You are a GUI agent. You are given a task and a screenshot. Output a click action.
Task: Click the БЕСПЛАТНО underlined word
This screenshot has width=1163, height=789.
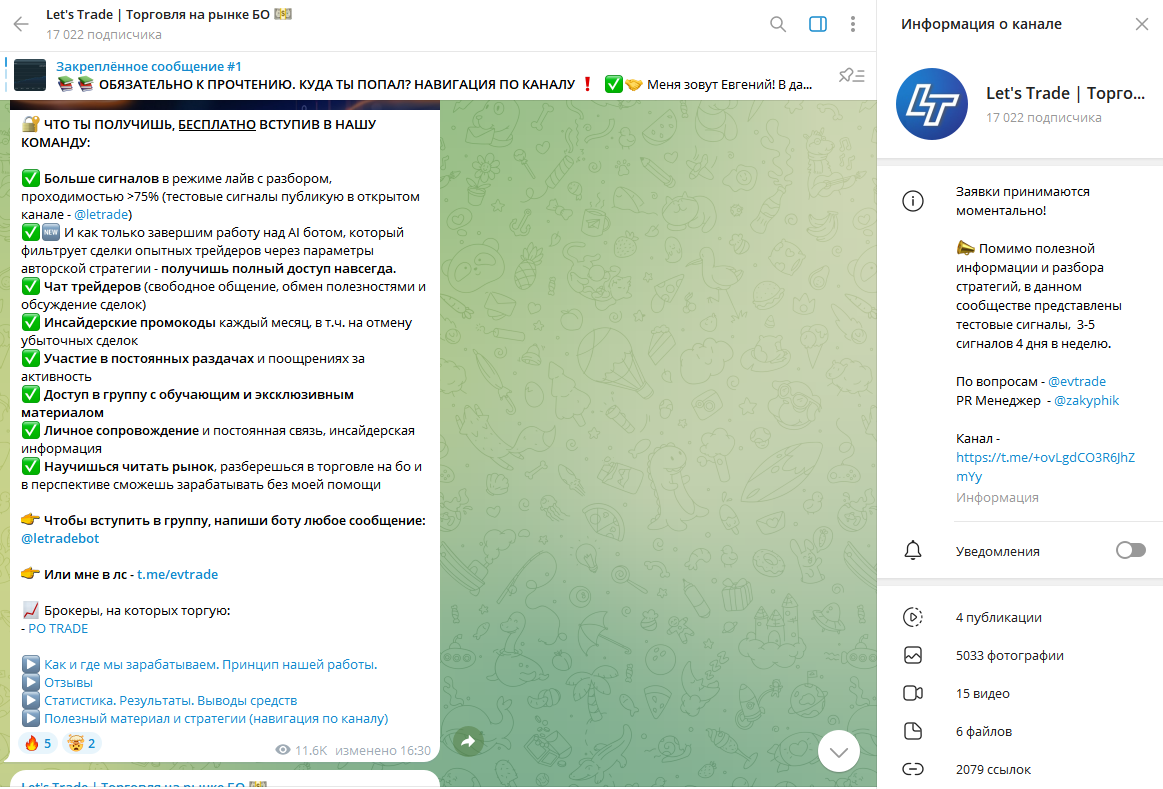217,125
